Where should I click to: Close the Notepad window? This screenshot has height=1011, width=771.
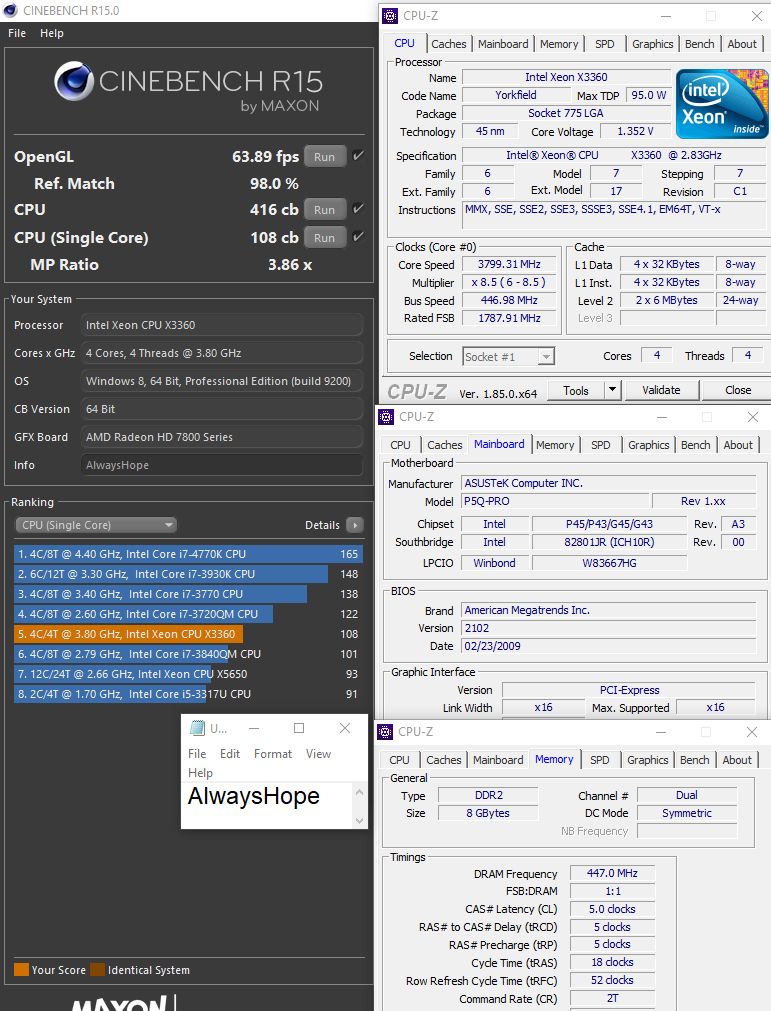[x=345, y=728]
